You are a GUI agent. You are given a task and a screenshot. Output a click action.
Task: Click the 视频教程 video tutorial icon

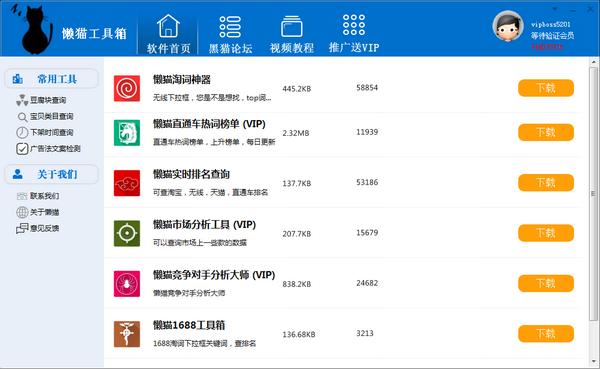[x=292, y=26]
